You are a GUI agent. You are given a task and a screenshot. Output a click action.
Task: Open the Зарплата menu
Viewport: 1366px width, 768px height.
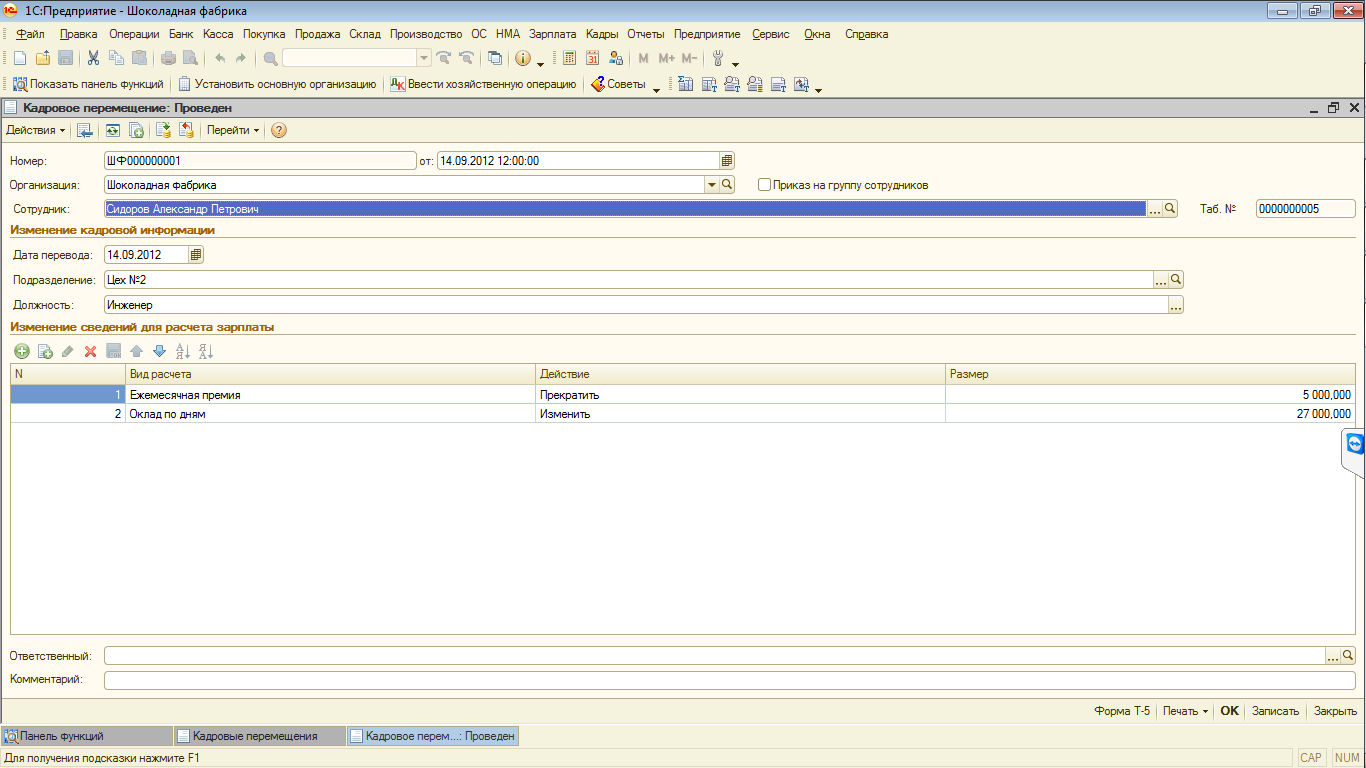pyautogui.click(x=553, y=34)
